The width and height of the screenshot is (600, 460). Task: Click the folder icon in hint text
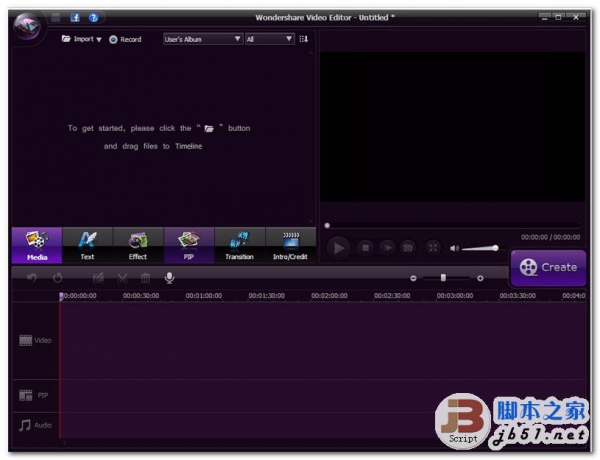[x=209, y=129]
